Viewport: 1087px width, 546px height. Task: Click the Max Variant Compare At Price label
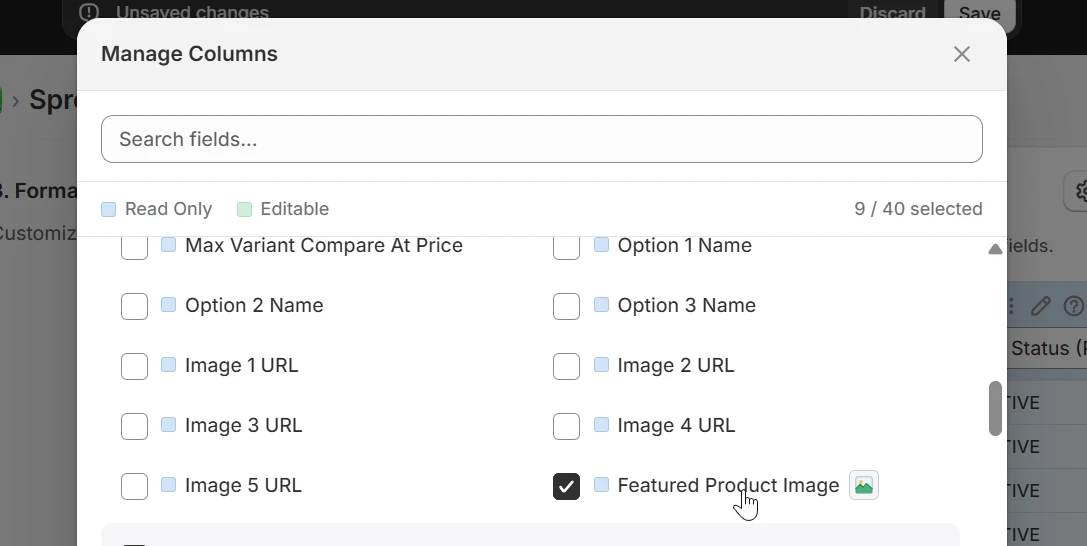(x=324, y=245)
